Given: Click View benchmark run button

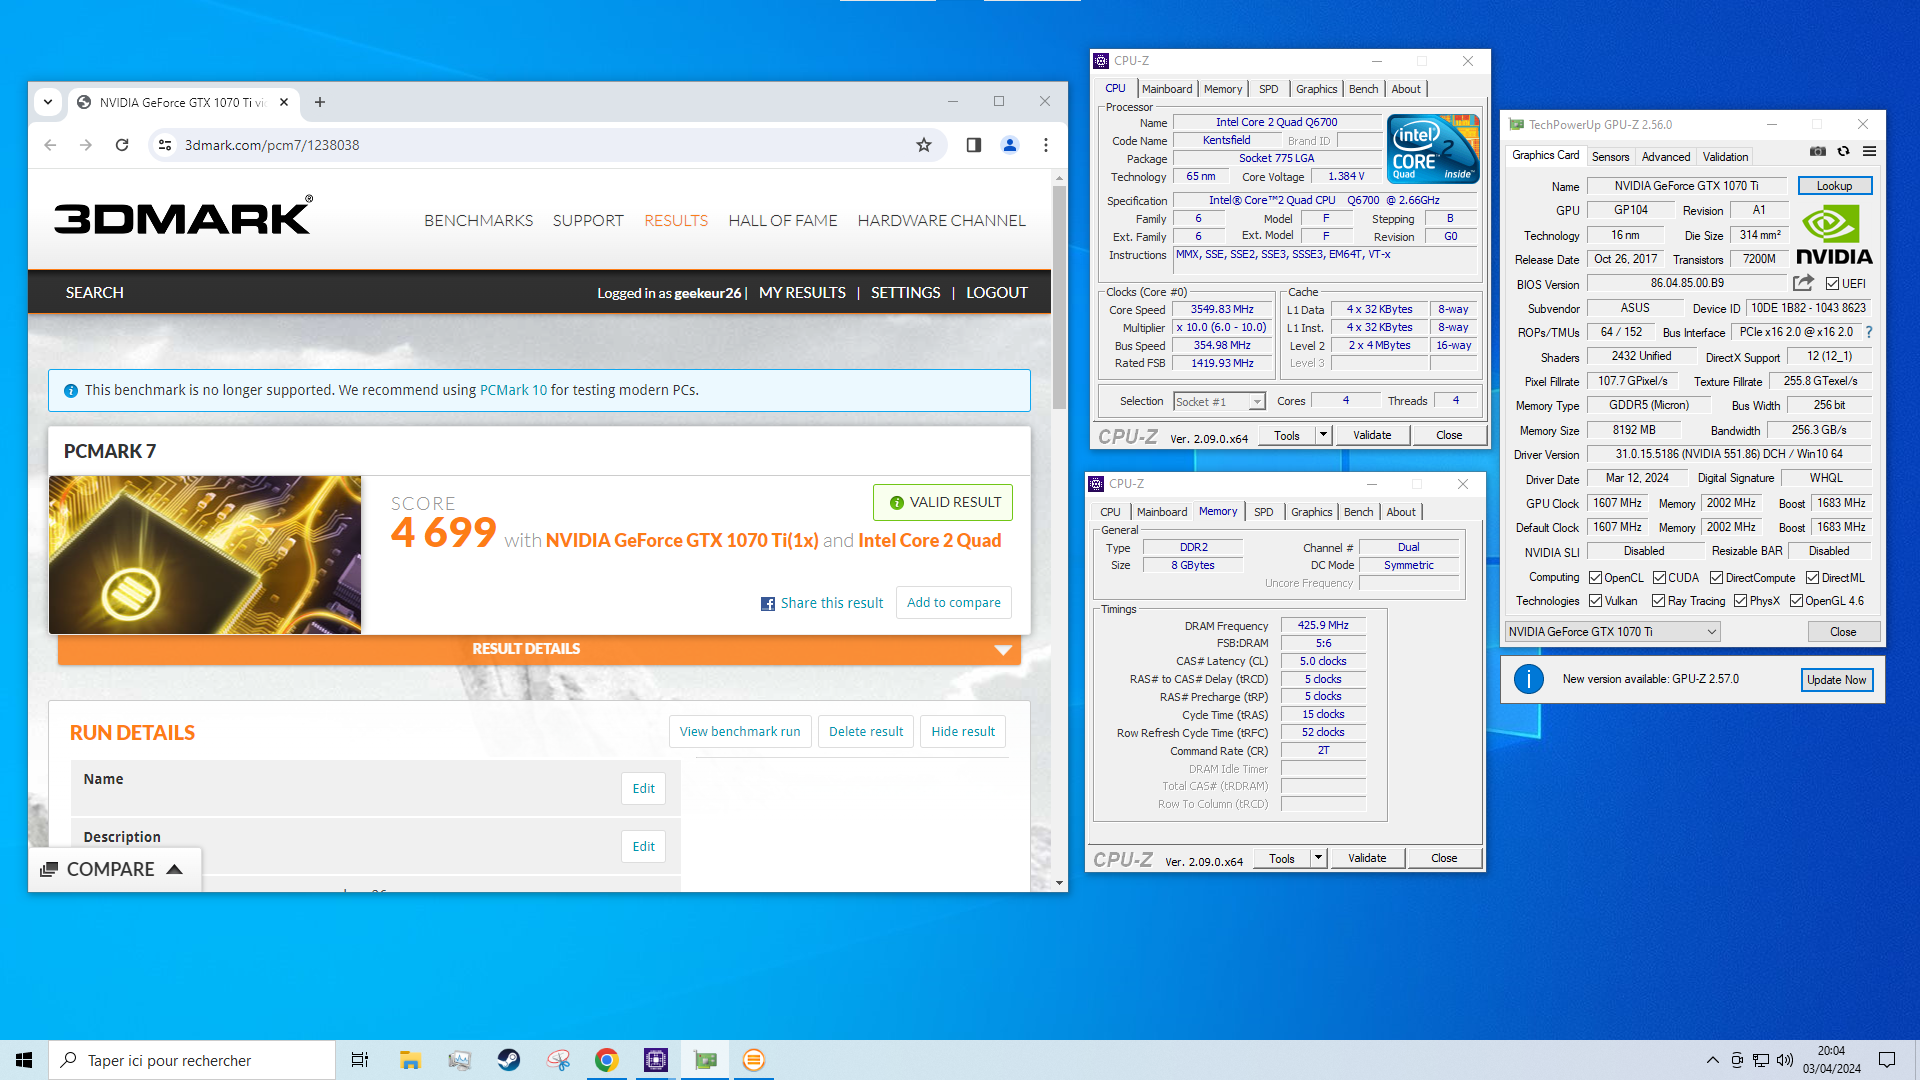Looking at the screenshot, I should coord(740,731).
